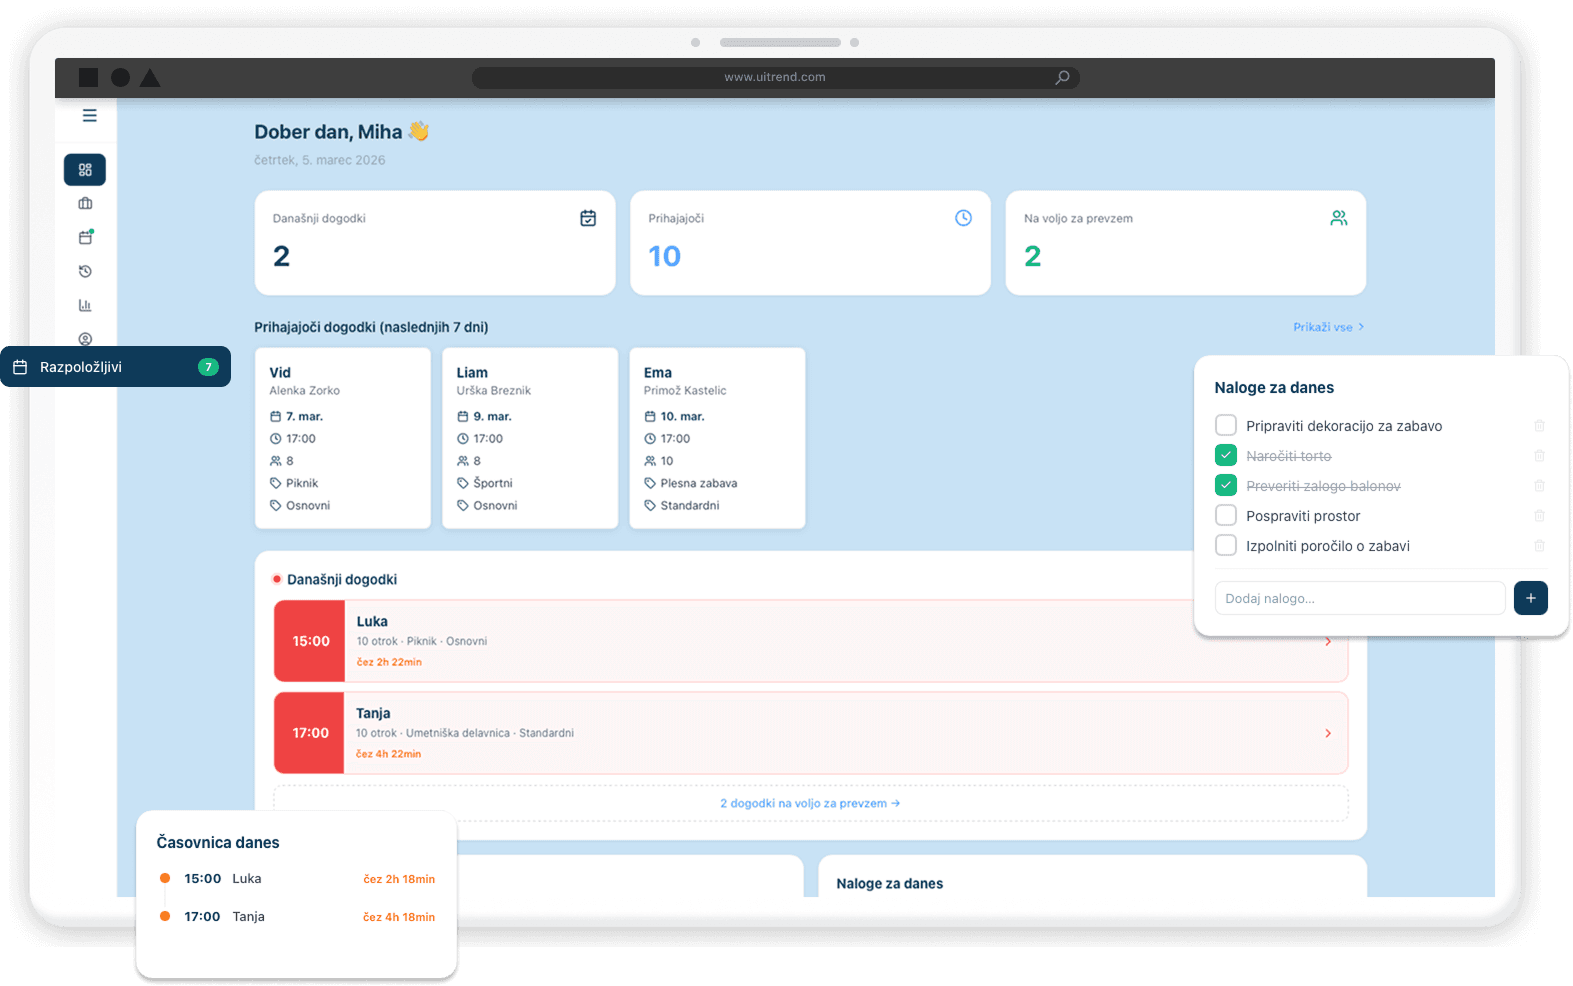Viewport: 1573px width, 986px height.
Task: Click the 'Prikaži vse' link with chevron
Action: (x=1328, y=327)
